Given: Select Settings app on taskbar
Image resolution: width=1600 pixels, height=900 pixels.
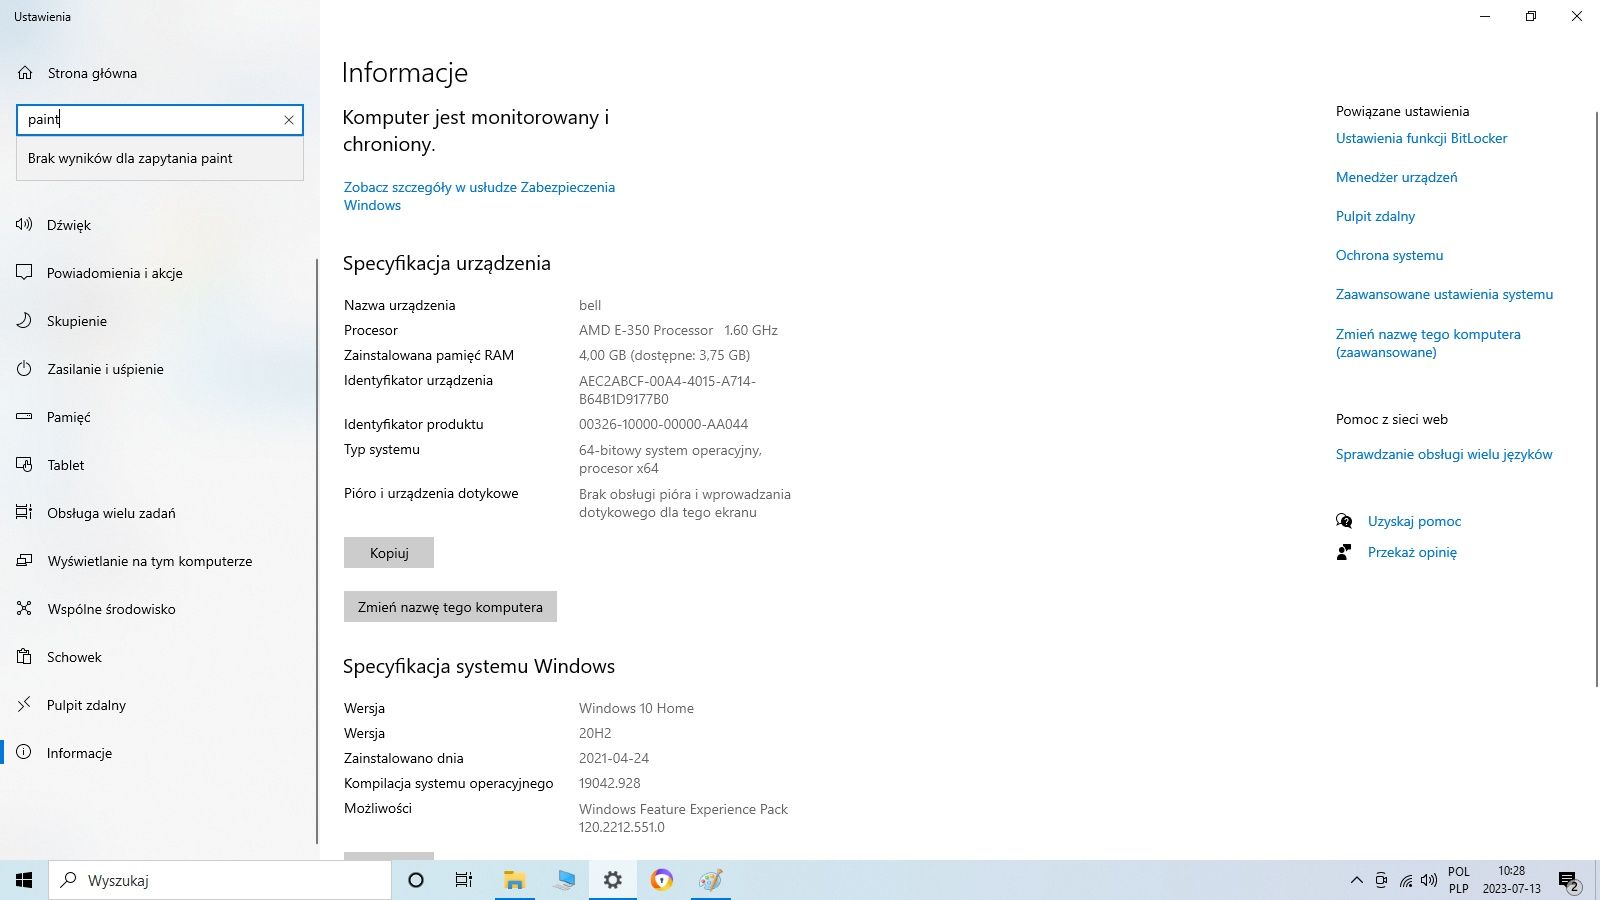Looking at the screenshot, I should [x=613, y=880].
